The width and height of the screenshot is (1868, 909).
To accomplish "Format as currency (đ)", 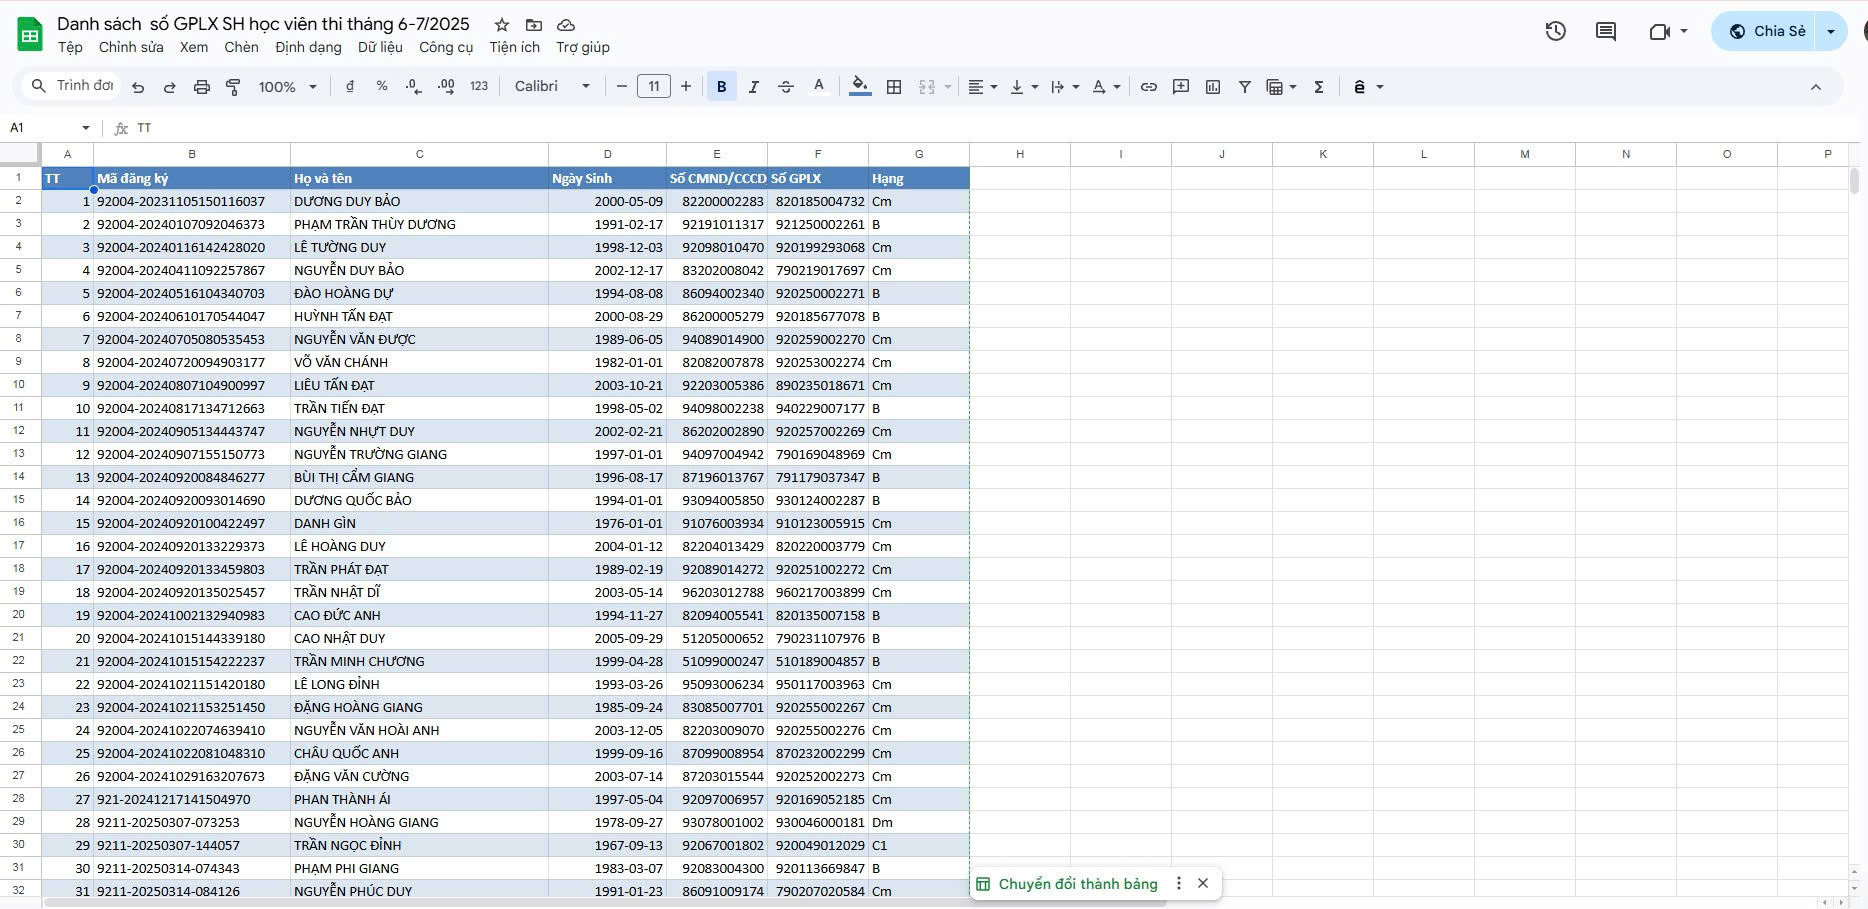I will [350, 87].
